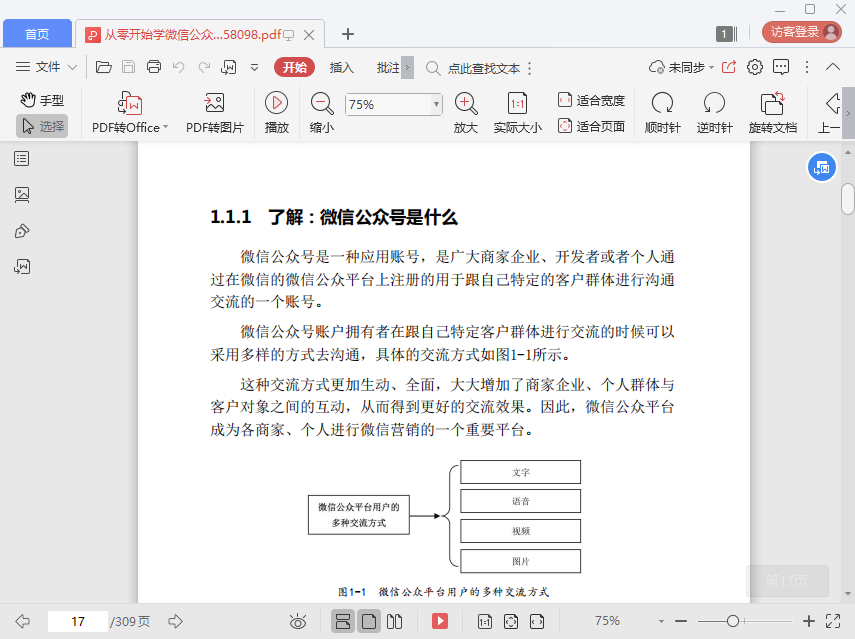Open PDF转Office converter
The width and height of the screenshot is (855, 639).
(130, 113)
